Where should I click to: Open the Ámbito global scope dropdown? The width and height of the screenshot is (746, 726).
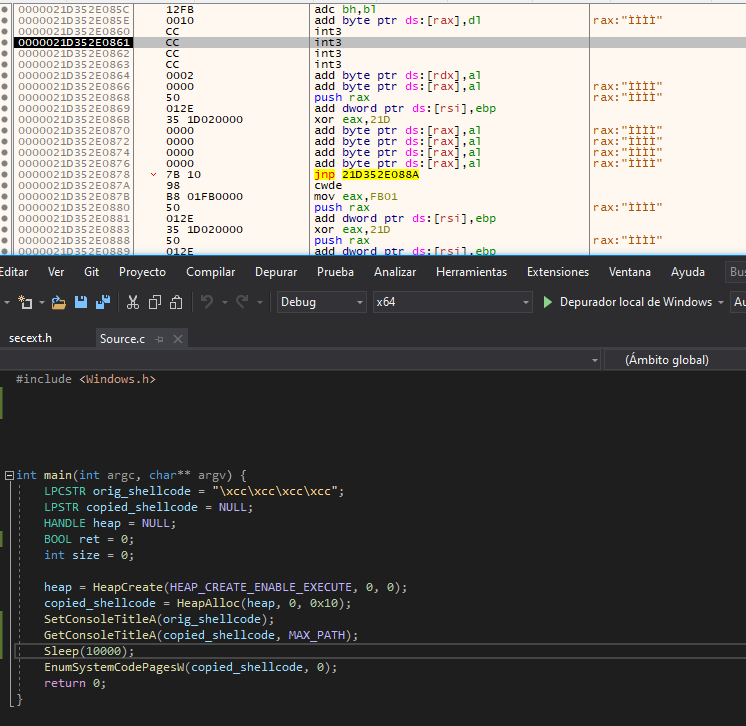675,360
